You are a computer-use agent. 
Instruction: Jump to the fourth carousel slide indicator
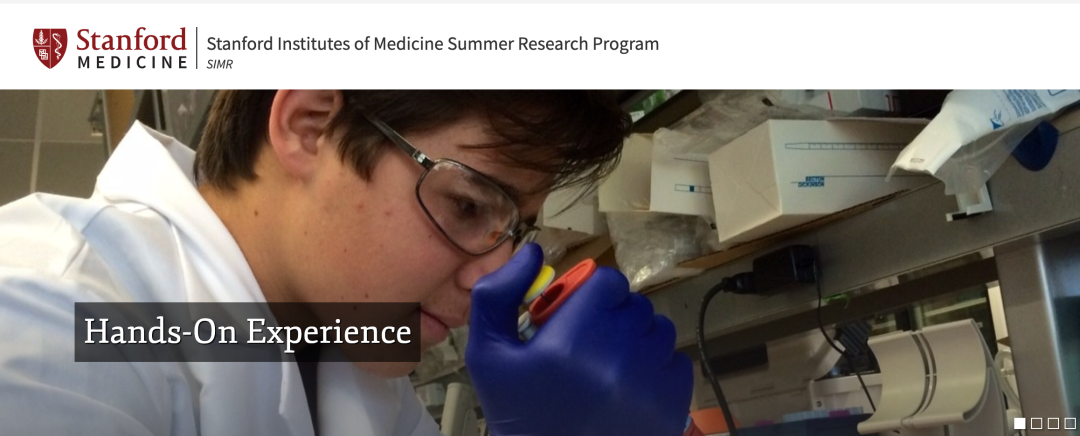click(1070, 423)
